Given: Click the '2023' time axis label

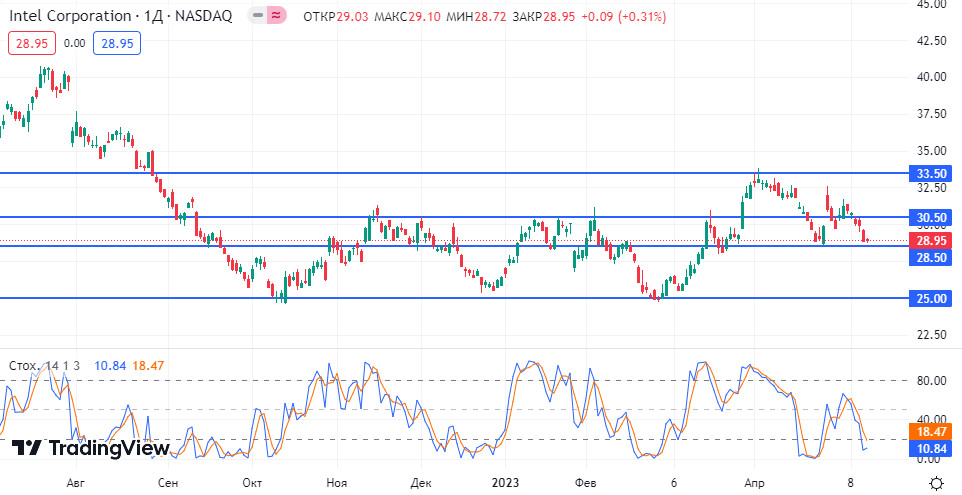Looking at the screenshot, I should pyautogui.click(x=505, y=483).
